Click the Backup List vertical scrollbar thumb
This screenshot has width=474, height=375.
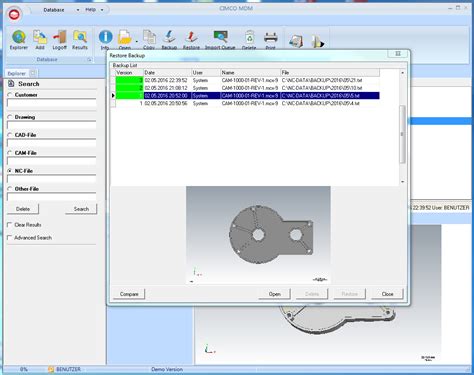pyautogui.click(x=402, y=134)
